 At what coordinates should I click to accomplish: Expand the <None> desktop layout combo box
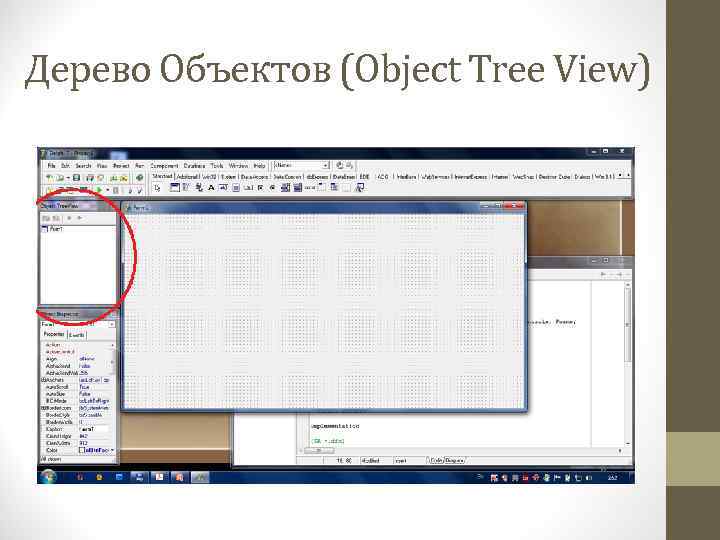[x=326, y=165]
